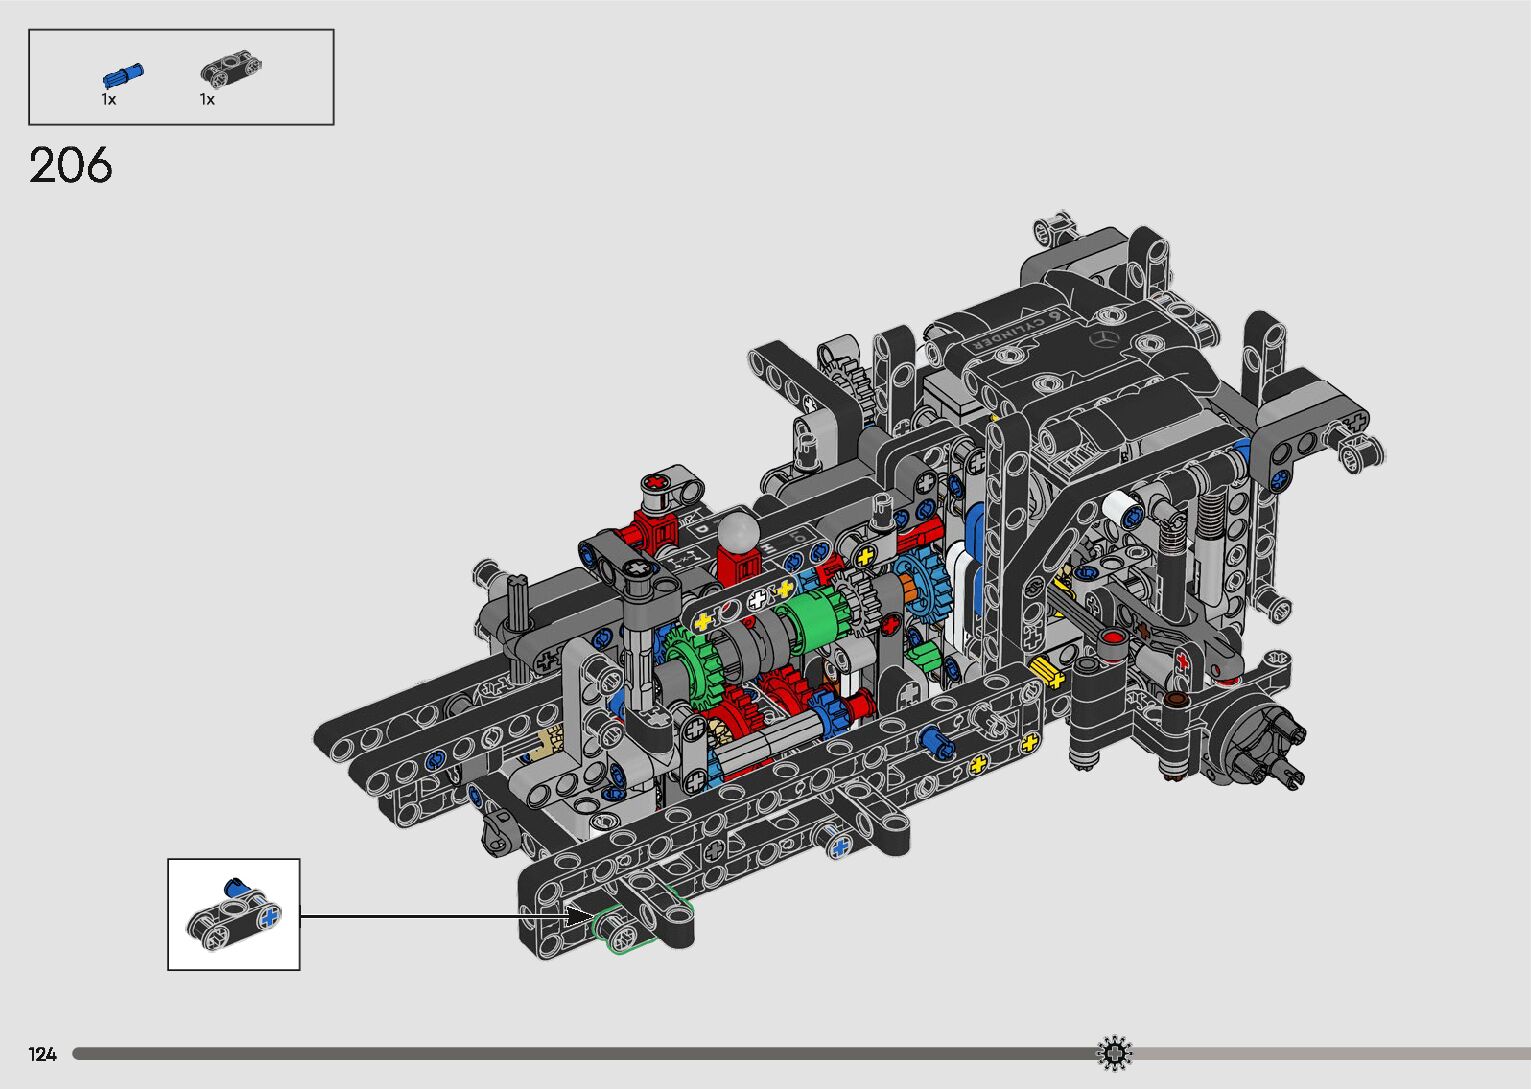Image resolution: width=1531 pixels, height=1089 pixels.
Task: Open the sub-assembly callout thumbnail
Action: 233,914
